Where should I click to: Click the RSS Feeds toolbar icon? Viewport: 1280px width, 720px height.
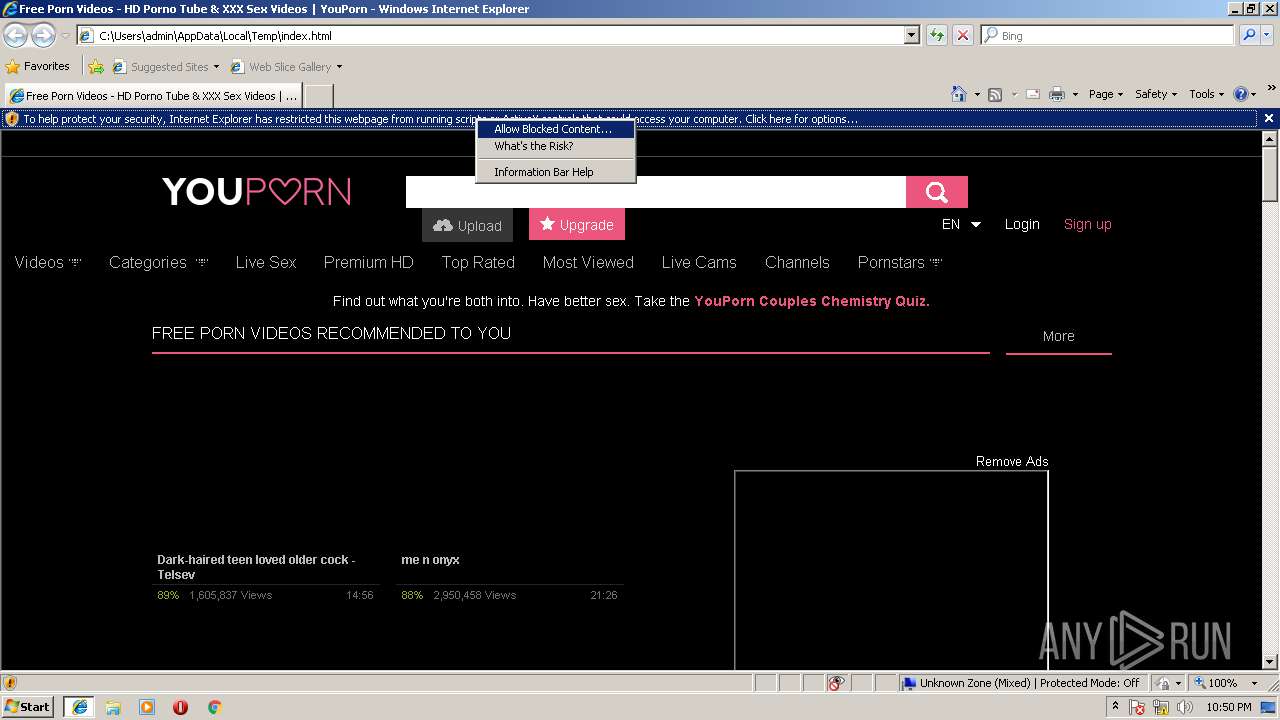(x=995, y=94)
